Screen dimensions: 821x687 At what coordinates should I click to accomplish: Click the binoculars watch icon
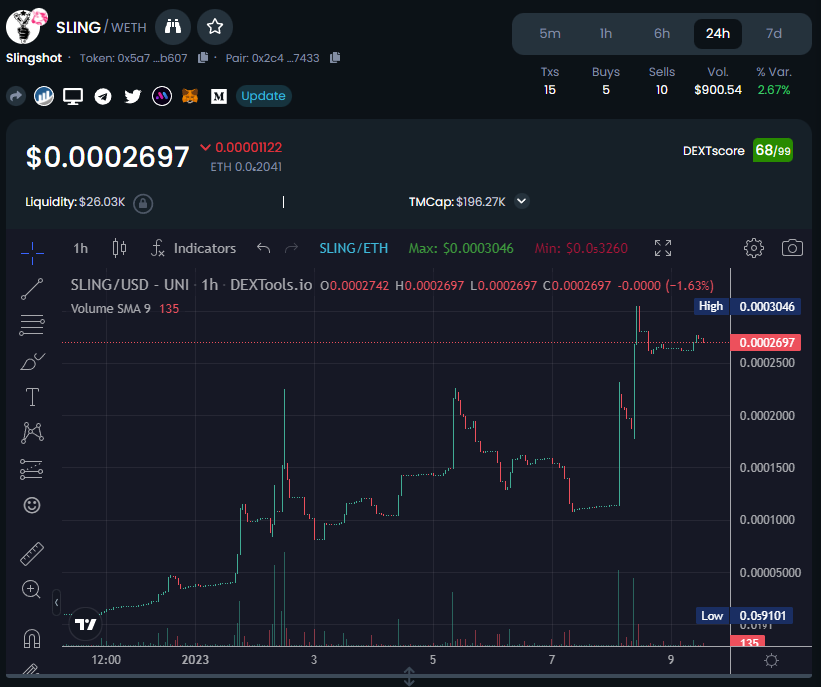click(173, 27)
